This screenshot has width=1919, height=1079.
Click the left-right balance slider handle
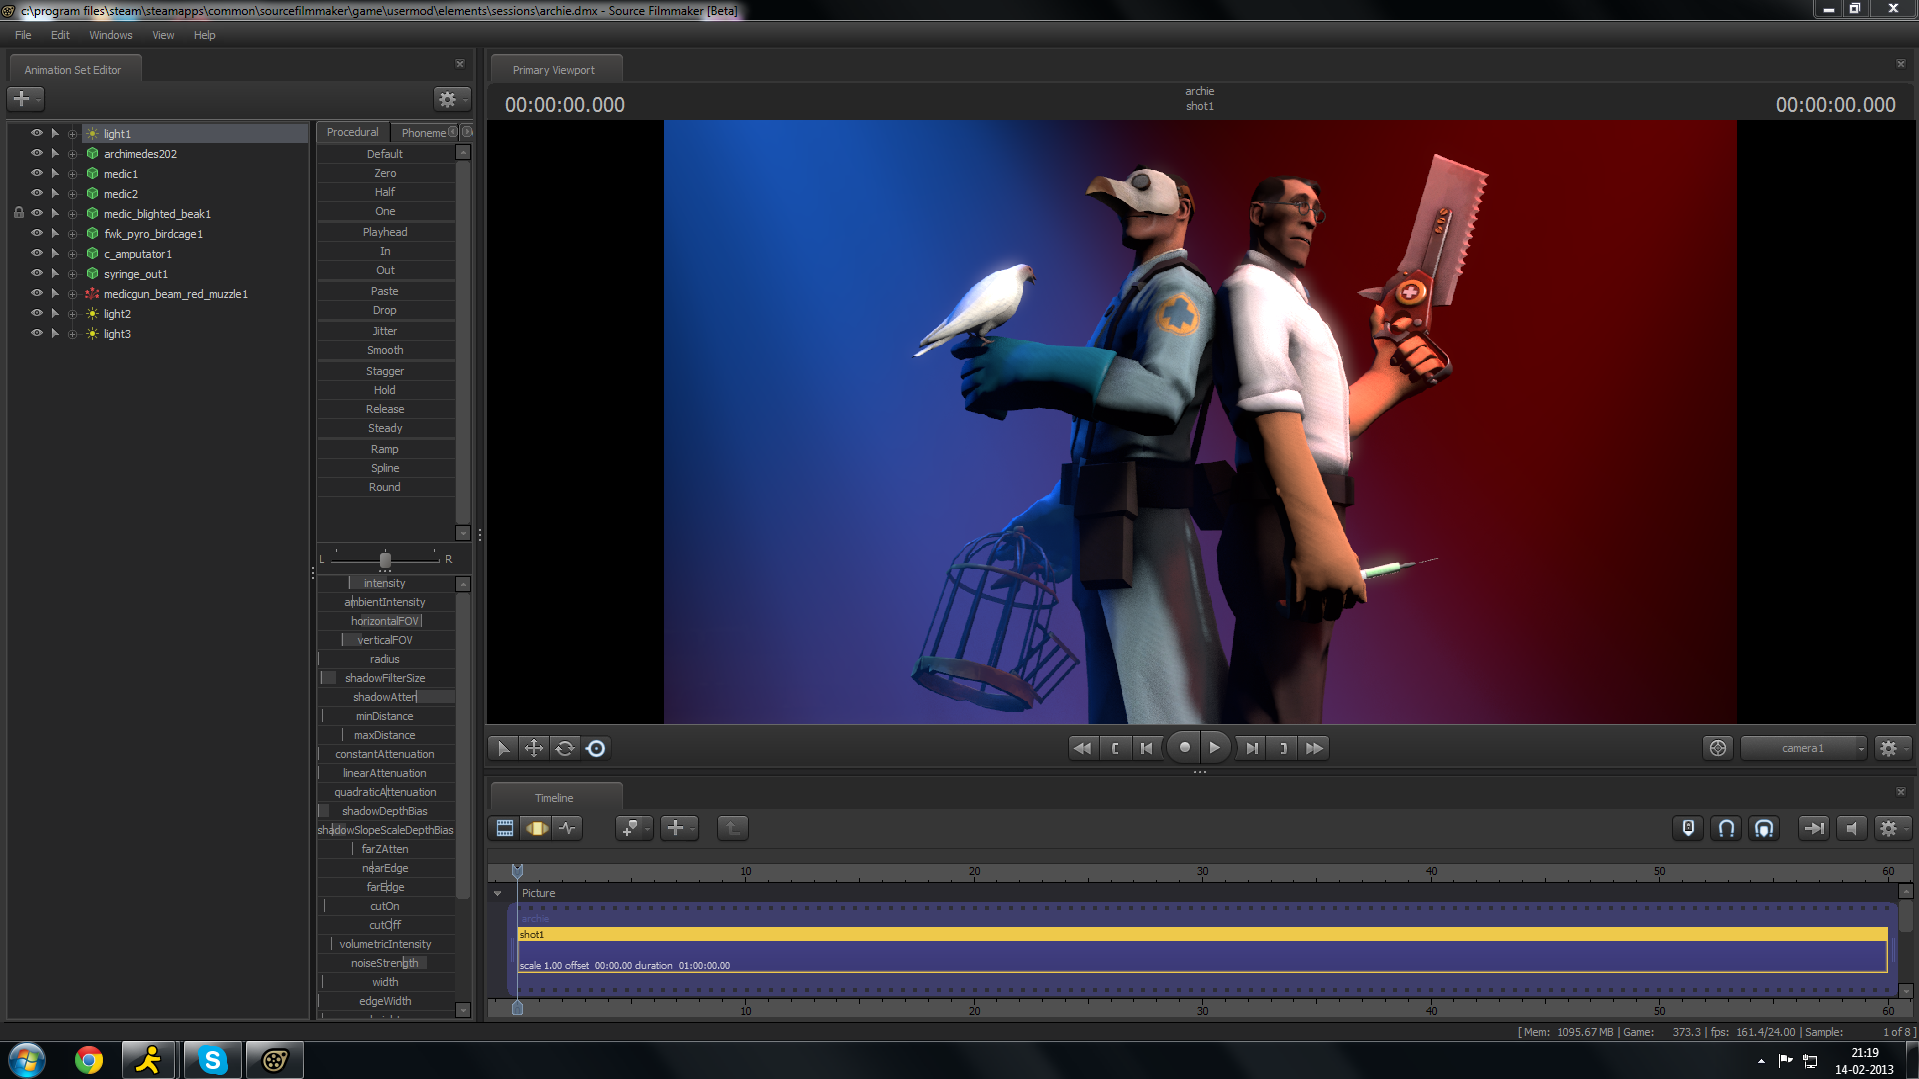(385, 560)
